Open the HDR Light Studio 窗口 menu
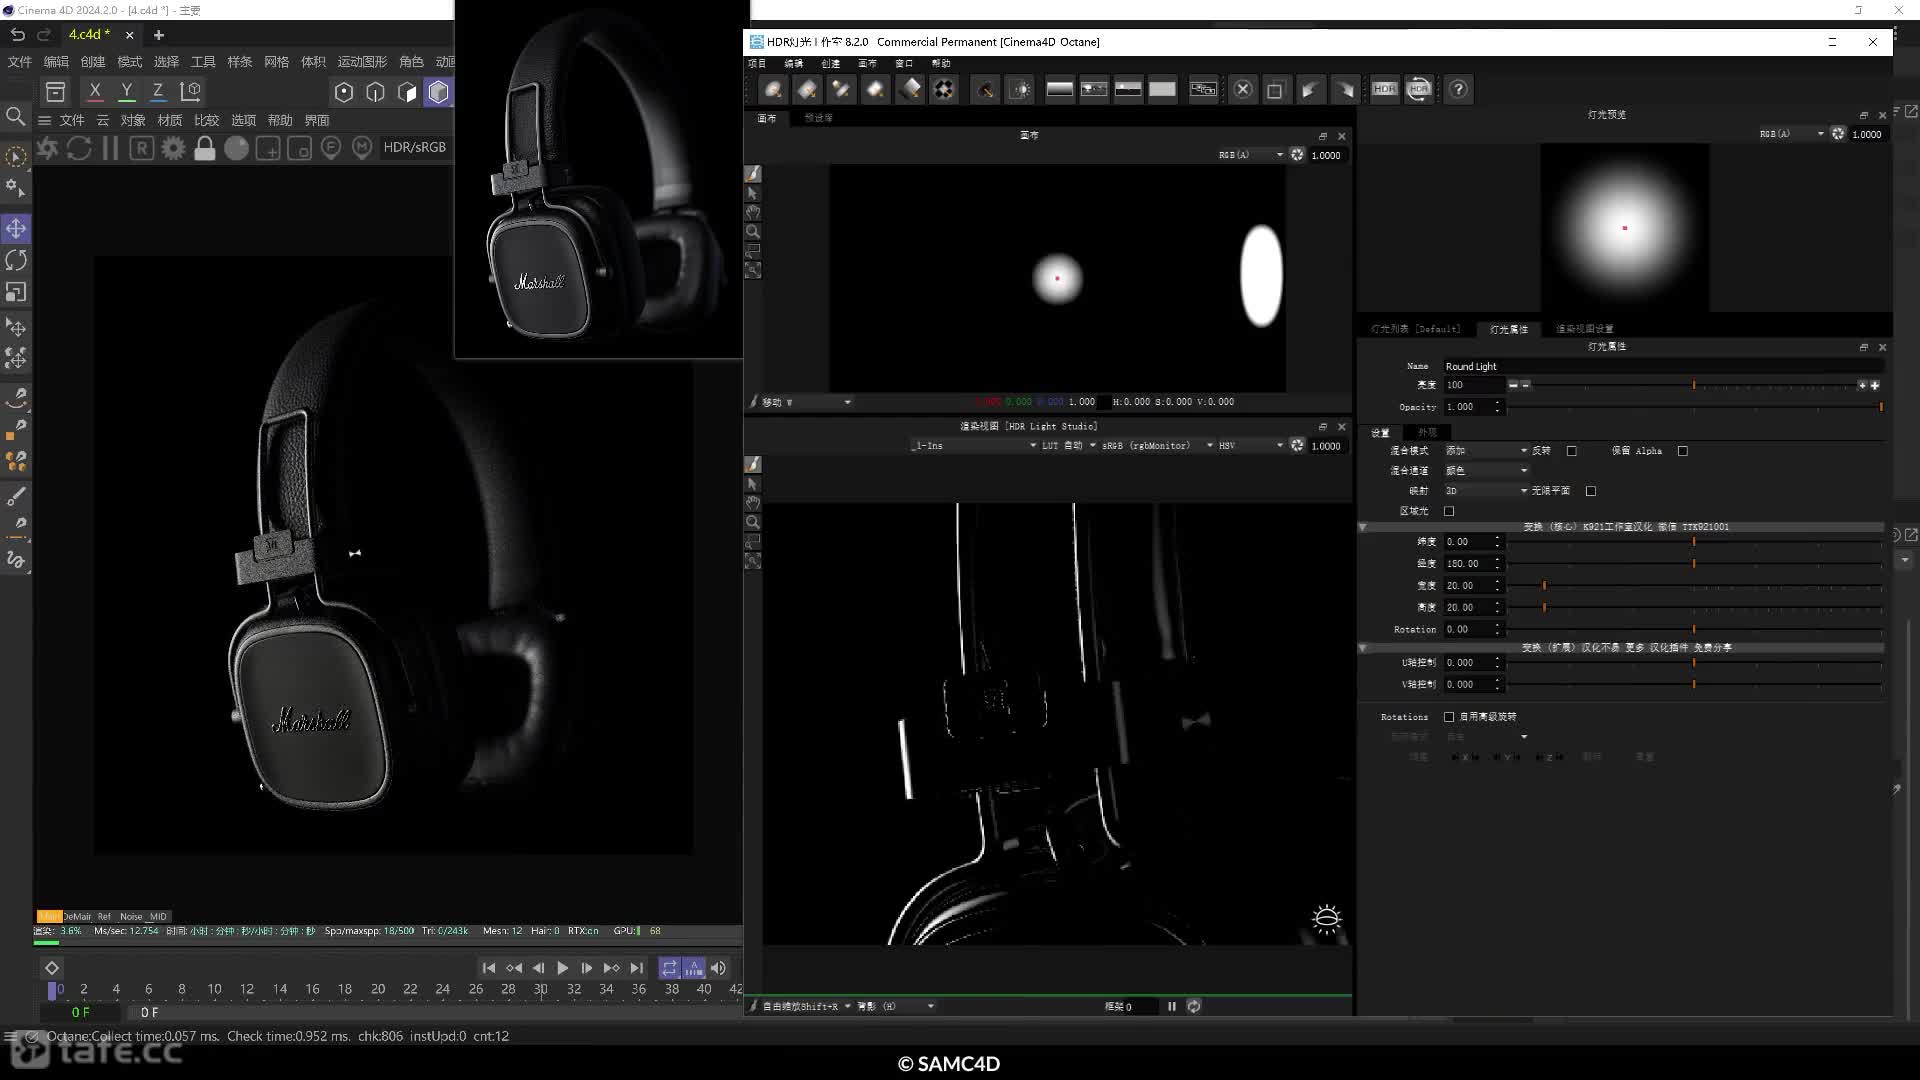The height and width of the screenshot is (1080, 1920). [x=904, y=63]
